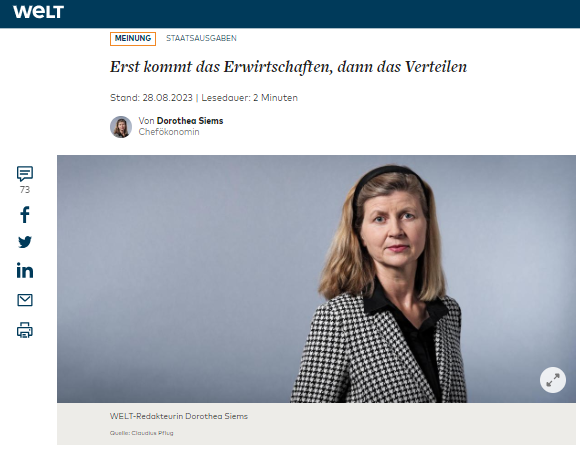This screenshot has width=580, height=452.
Task: Click the comment count 73
Action: click(25, 190)
